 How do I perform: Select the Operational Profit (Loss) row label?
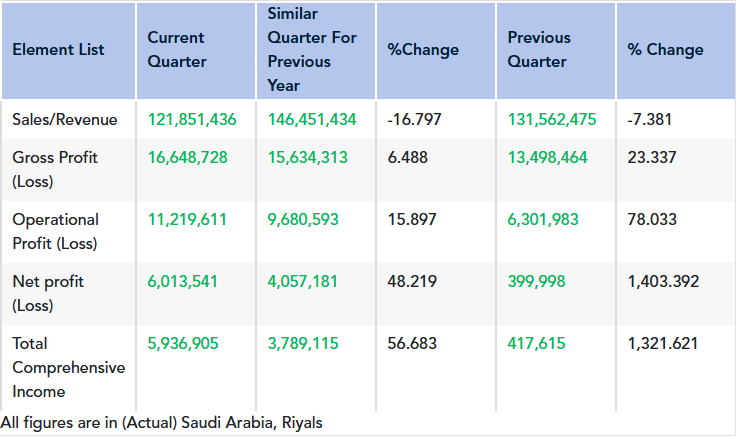[x=56, y=231]
